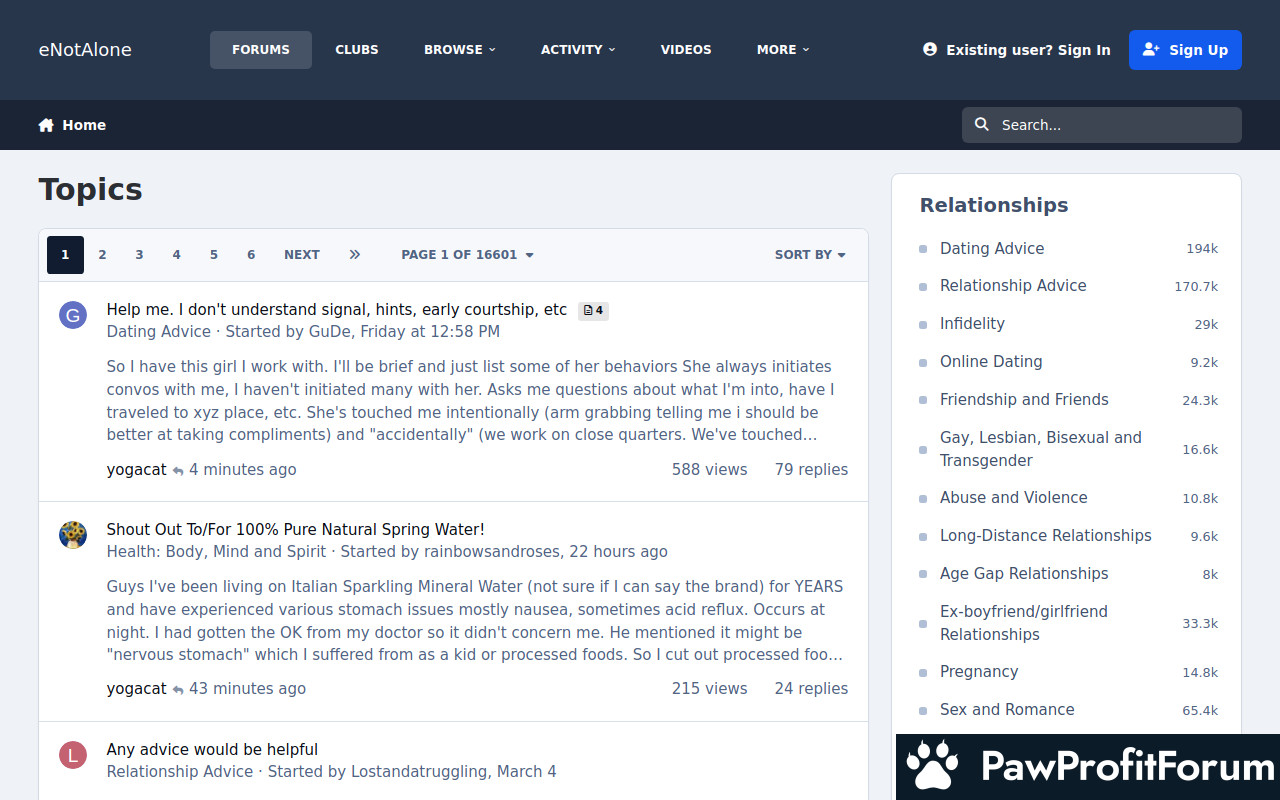The image size is (1280, 800).
Task: Click the user icon beside Sign In
Action: coord(930,49)
